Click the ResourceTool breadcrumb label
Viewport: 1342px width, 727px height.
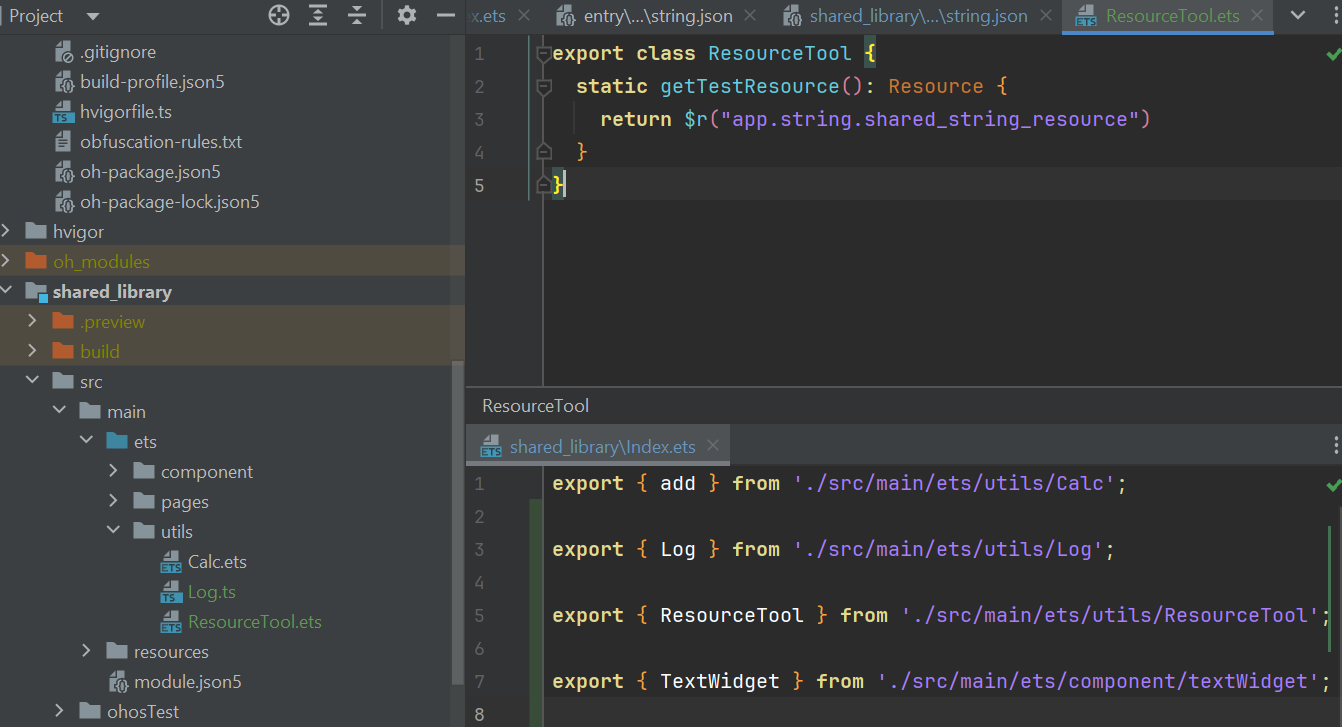(x=535, y=405)
